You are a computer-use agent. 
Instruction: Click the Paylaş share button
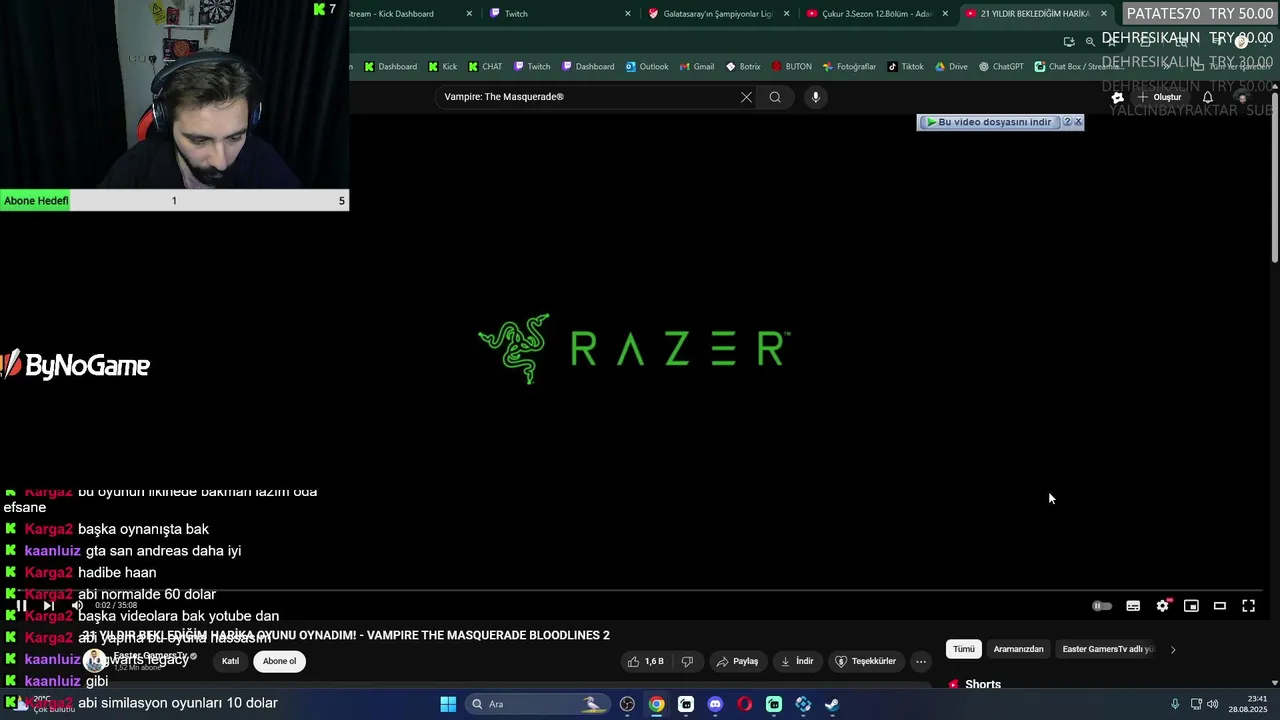737,661
